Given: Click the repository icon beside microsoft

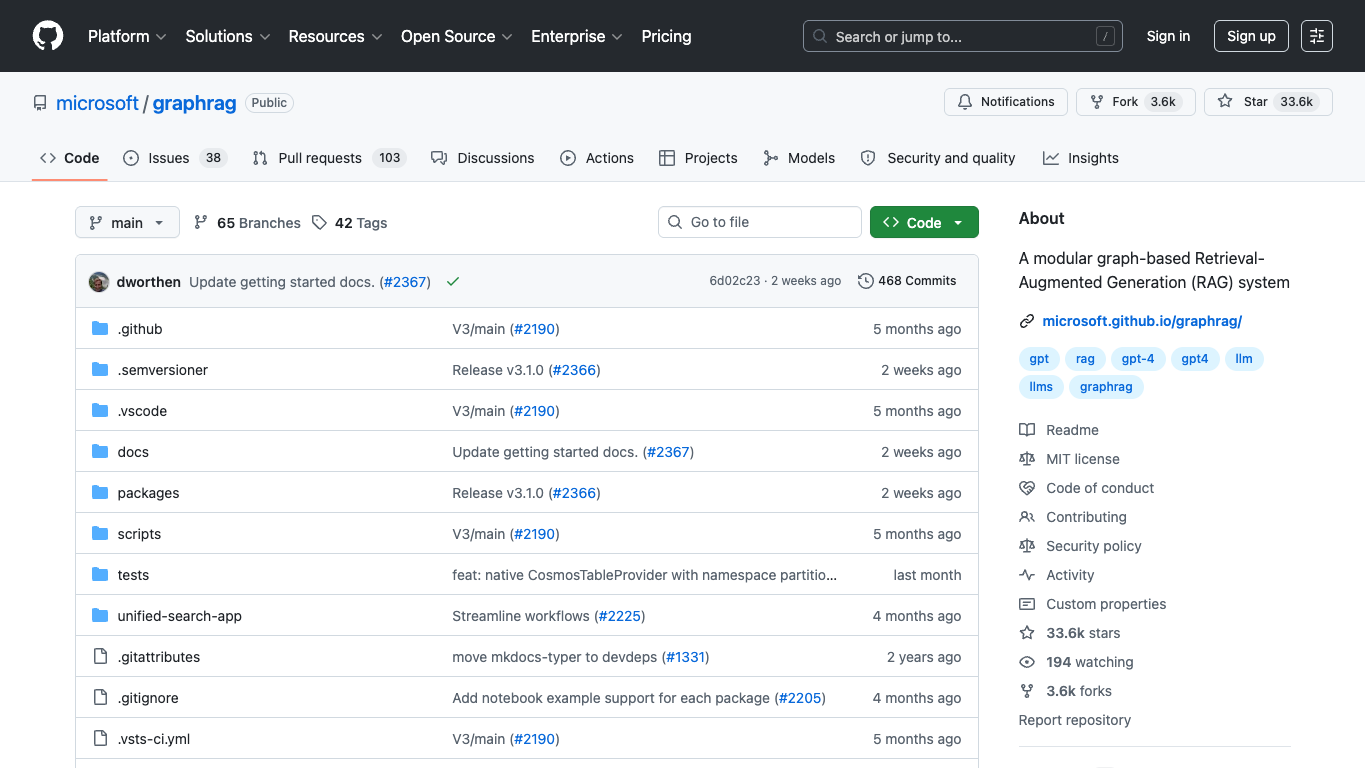Looking at the screenshot, I should [x=40, y=103].
